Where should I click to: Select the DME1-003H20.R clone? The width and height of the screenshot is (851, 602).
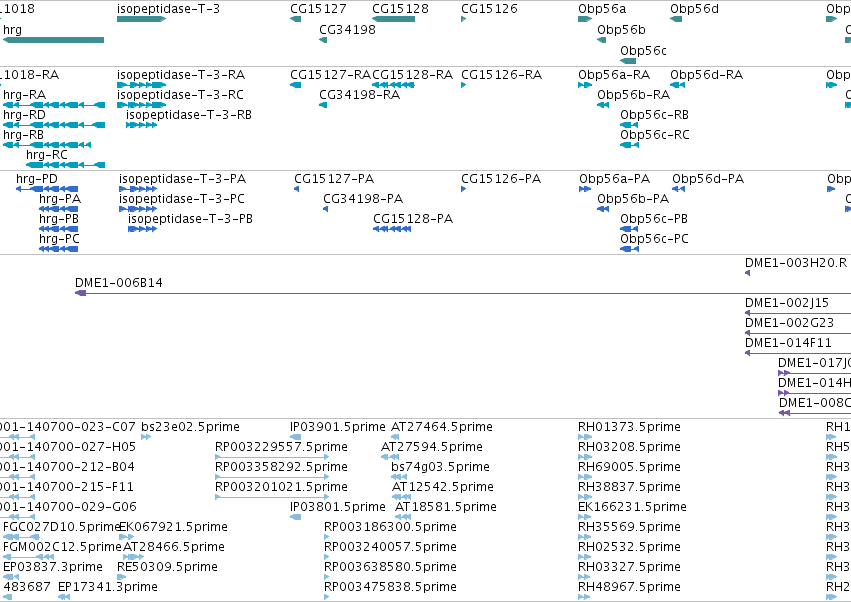pyautogui.click(x=747, y=273)
